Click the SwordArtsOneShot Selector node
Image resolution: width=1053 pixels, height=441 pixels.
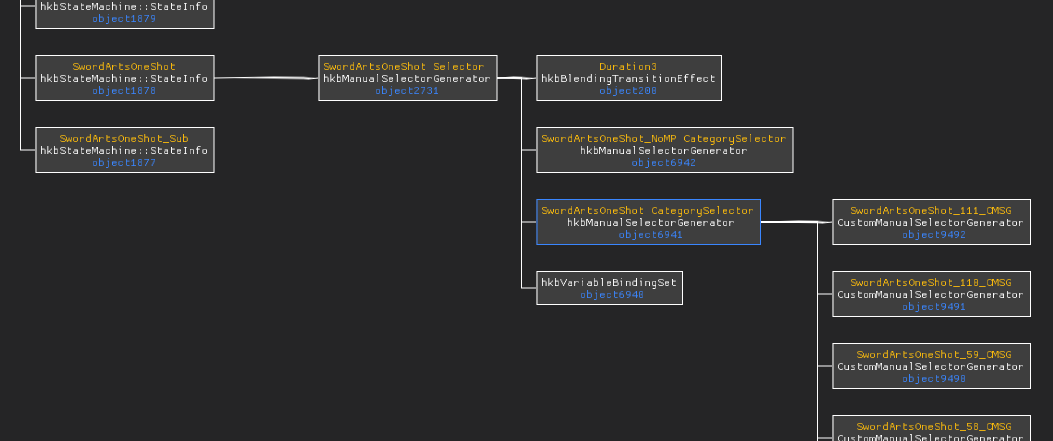pos(407,78)
